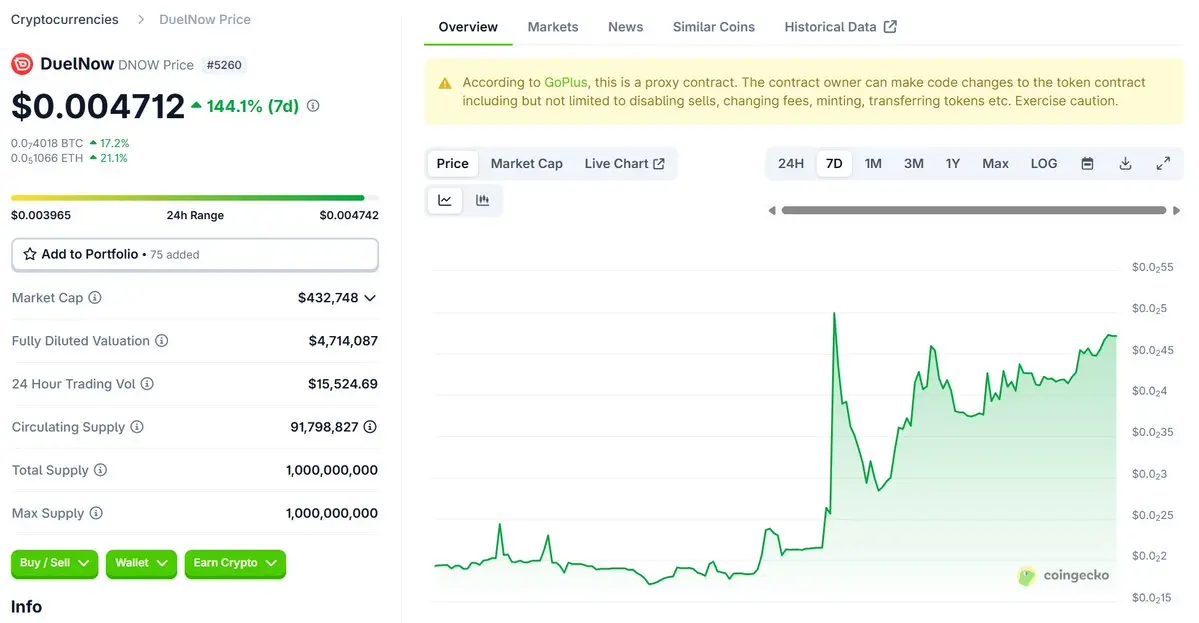This screenshot has height=623, width=1199.
Task: Show Market Cap info tooltip icon
Action: tap(95, 297)
